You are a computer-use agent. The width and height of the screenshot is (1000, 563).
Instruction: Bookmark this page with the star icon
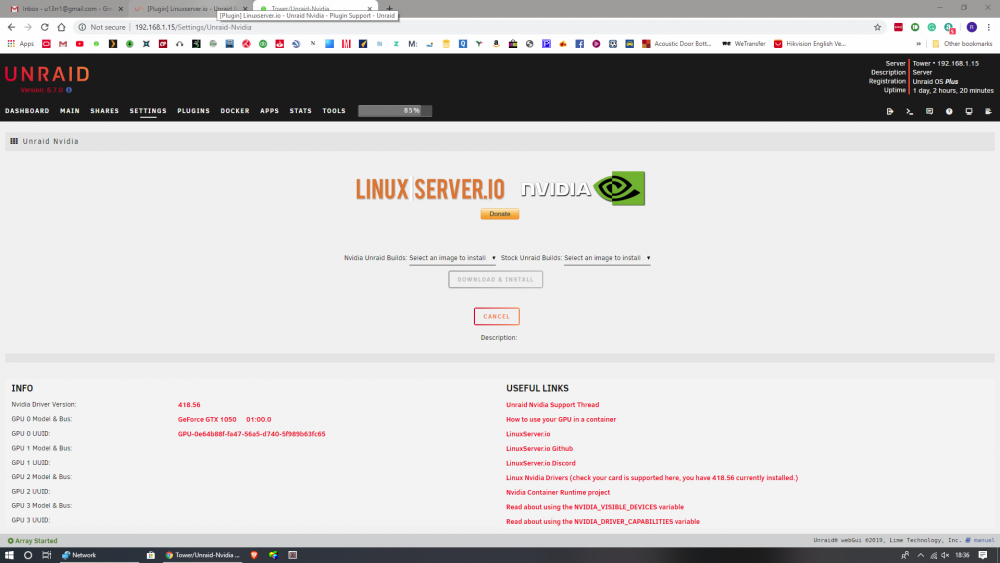[x=878, y=27]
